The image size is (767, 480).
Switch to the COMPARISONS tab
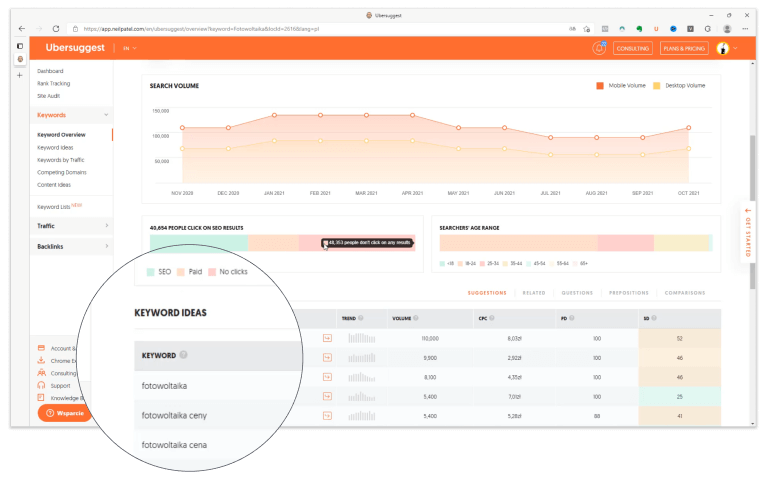pos(685,293)
